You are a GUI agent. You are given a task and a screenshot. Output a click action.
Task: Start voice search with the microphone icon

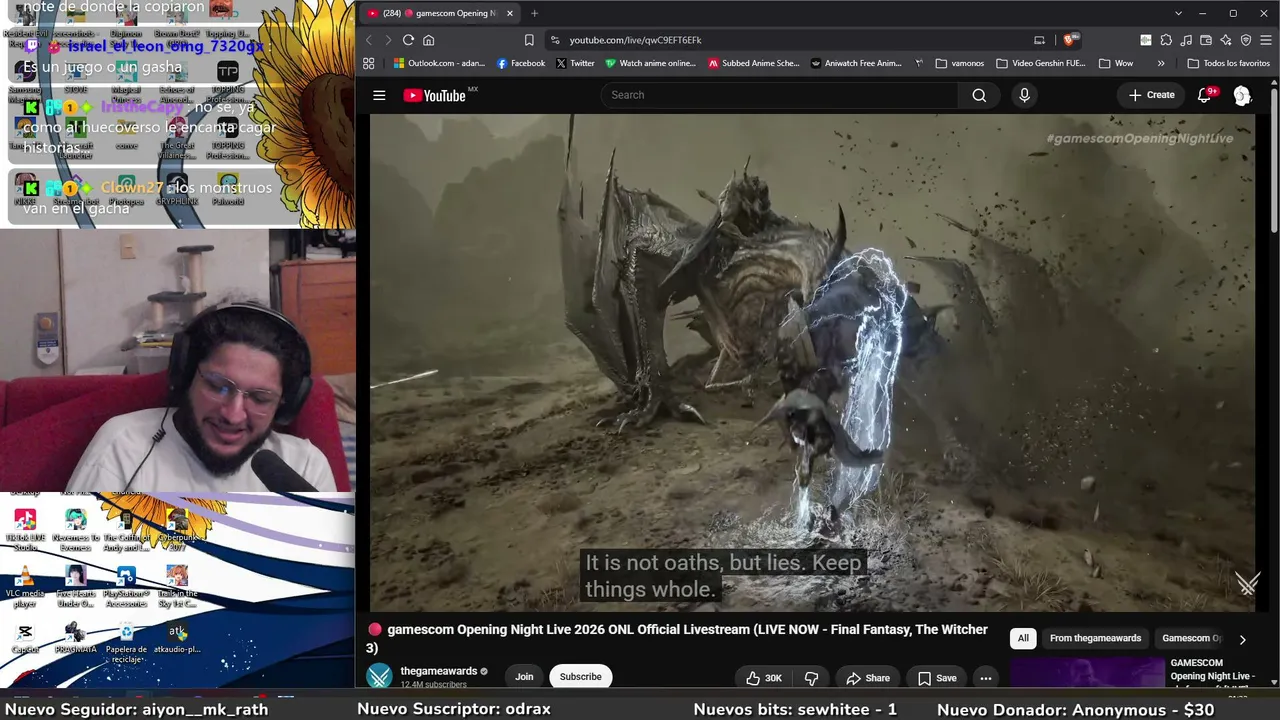click(1024, 95)
